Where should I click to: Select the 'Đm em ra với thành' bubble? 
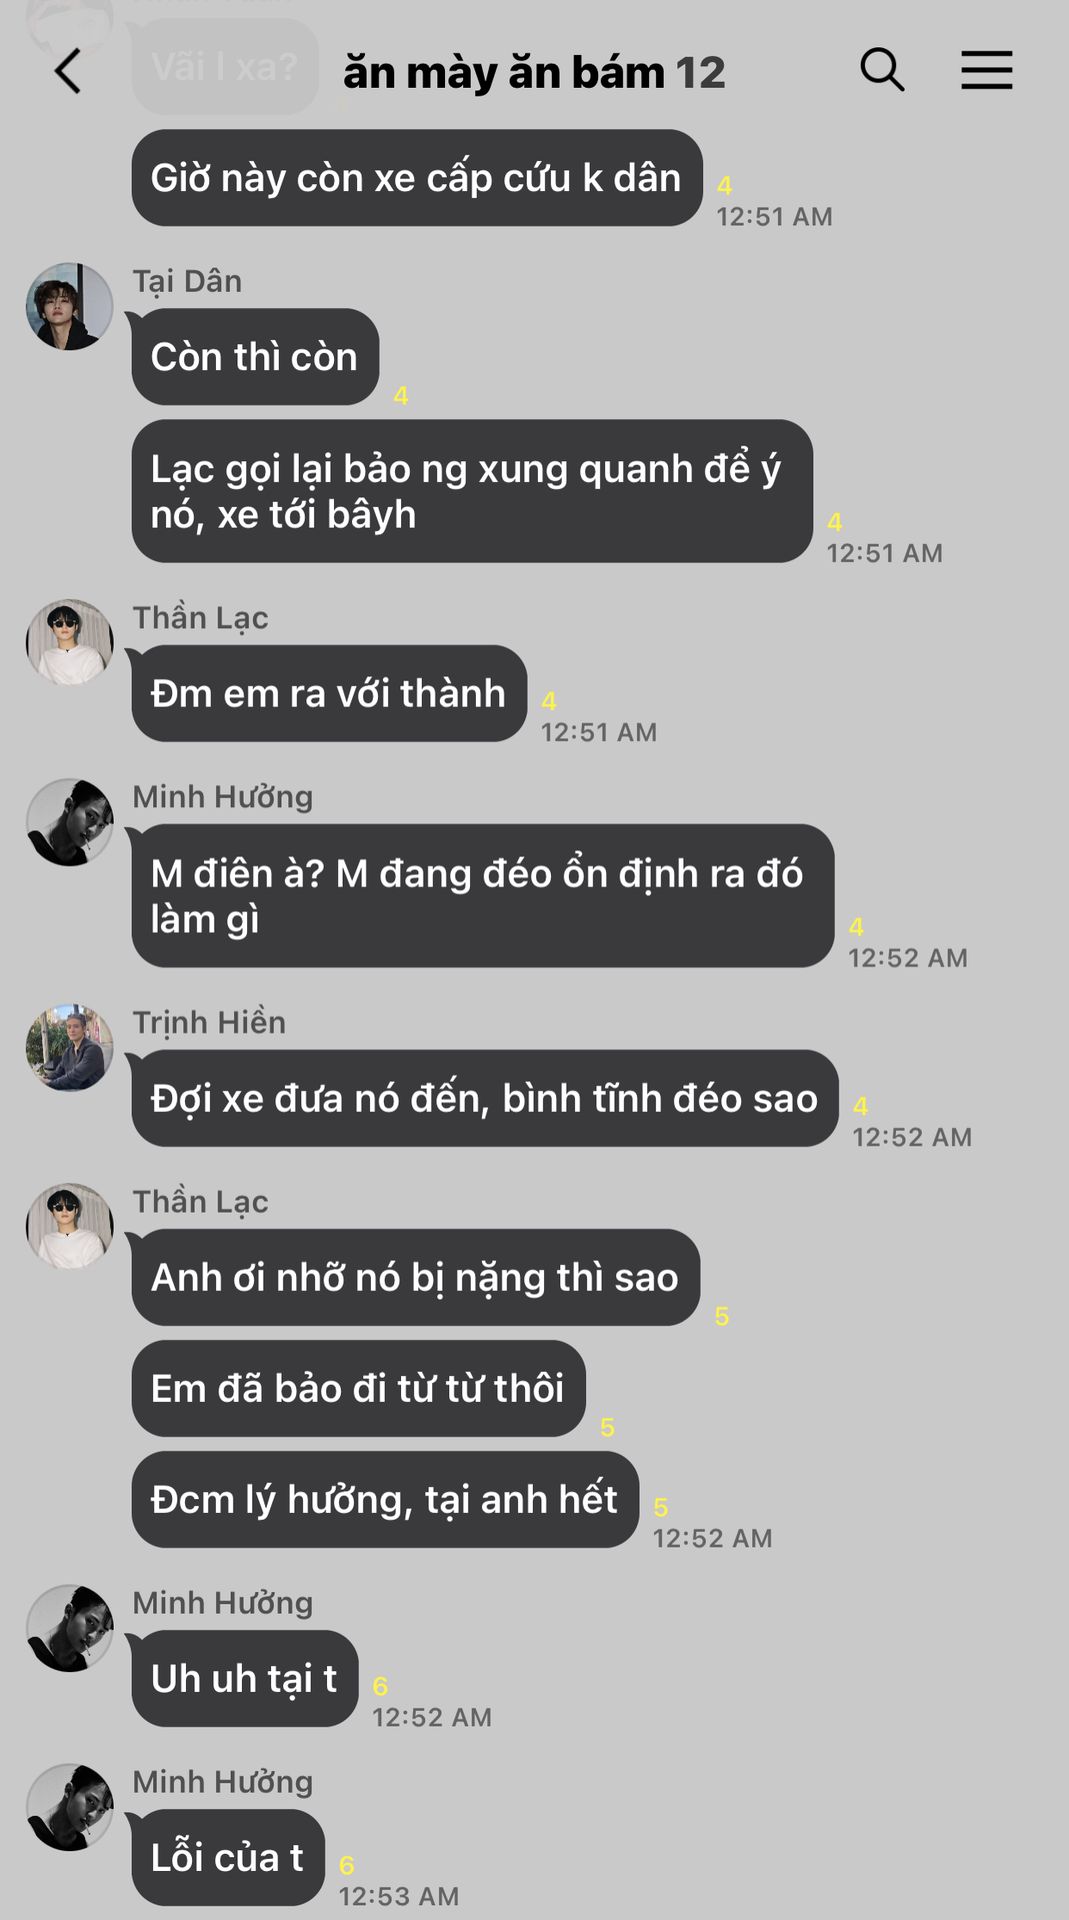point(329,693)
